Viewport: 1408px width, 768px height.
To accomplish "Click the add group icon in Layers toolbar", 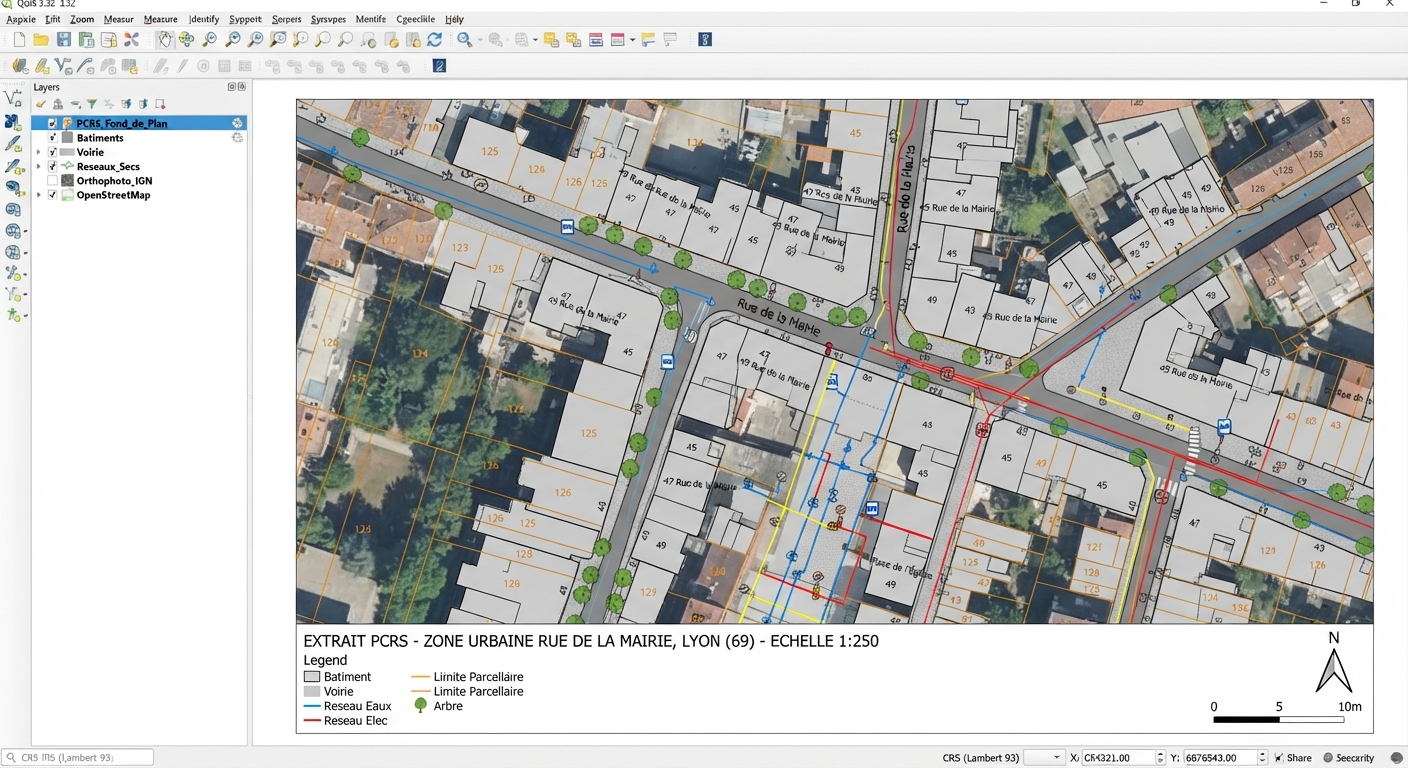I will point(58,104).
